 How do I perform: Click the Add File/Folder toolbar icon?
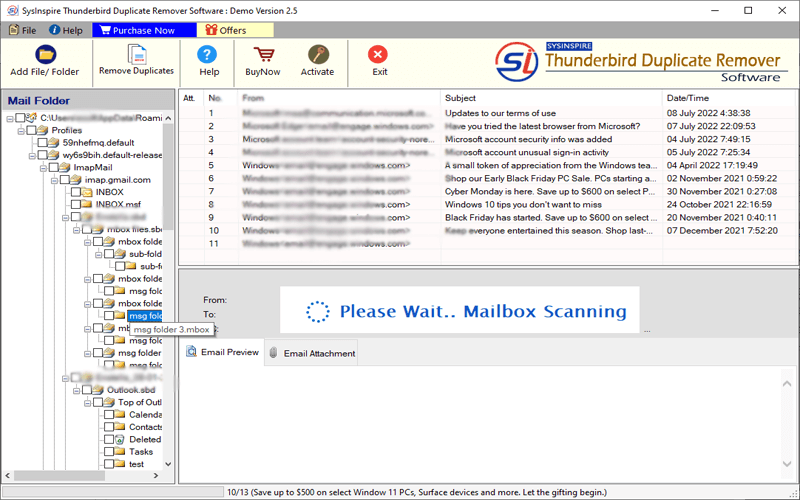point(45,54)
